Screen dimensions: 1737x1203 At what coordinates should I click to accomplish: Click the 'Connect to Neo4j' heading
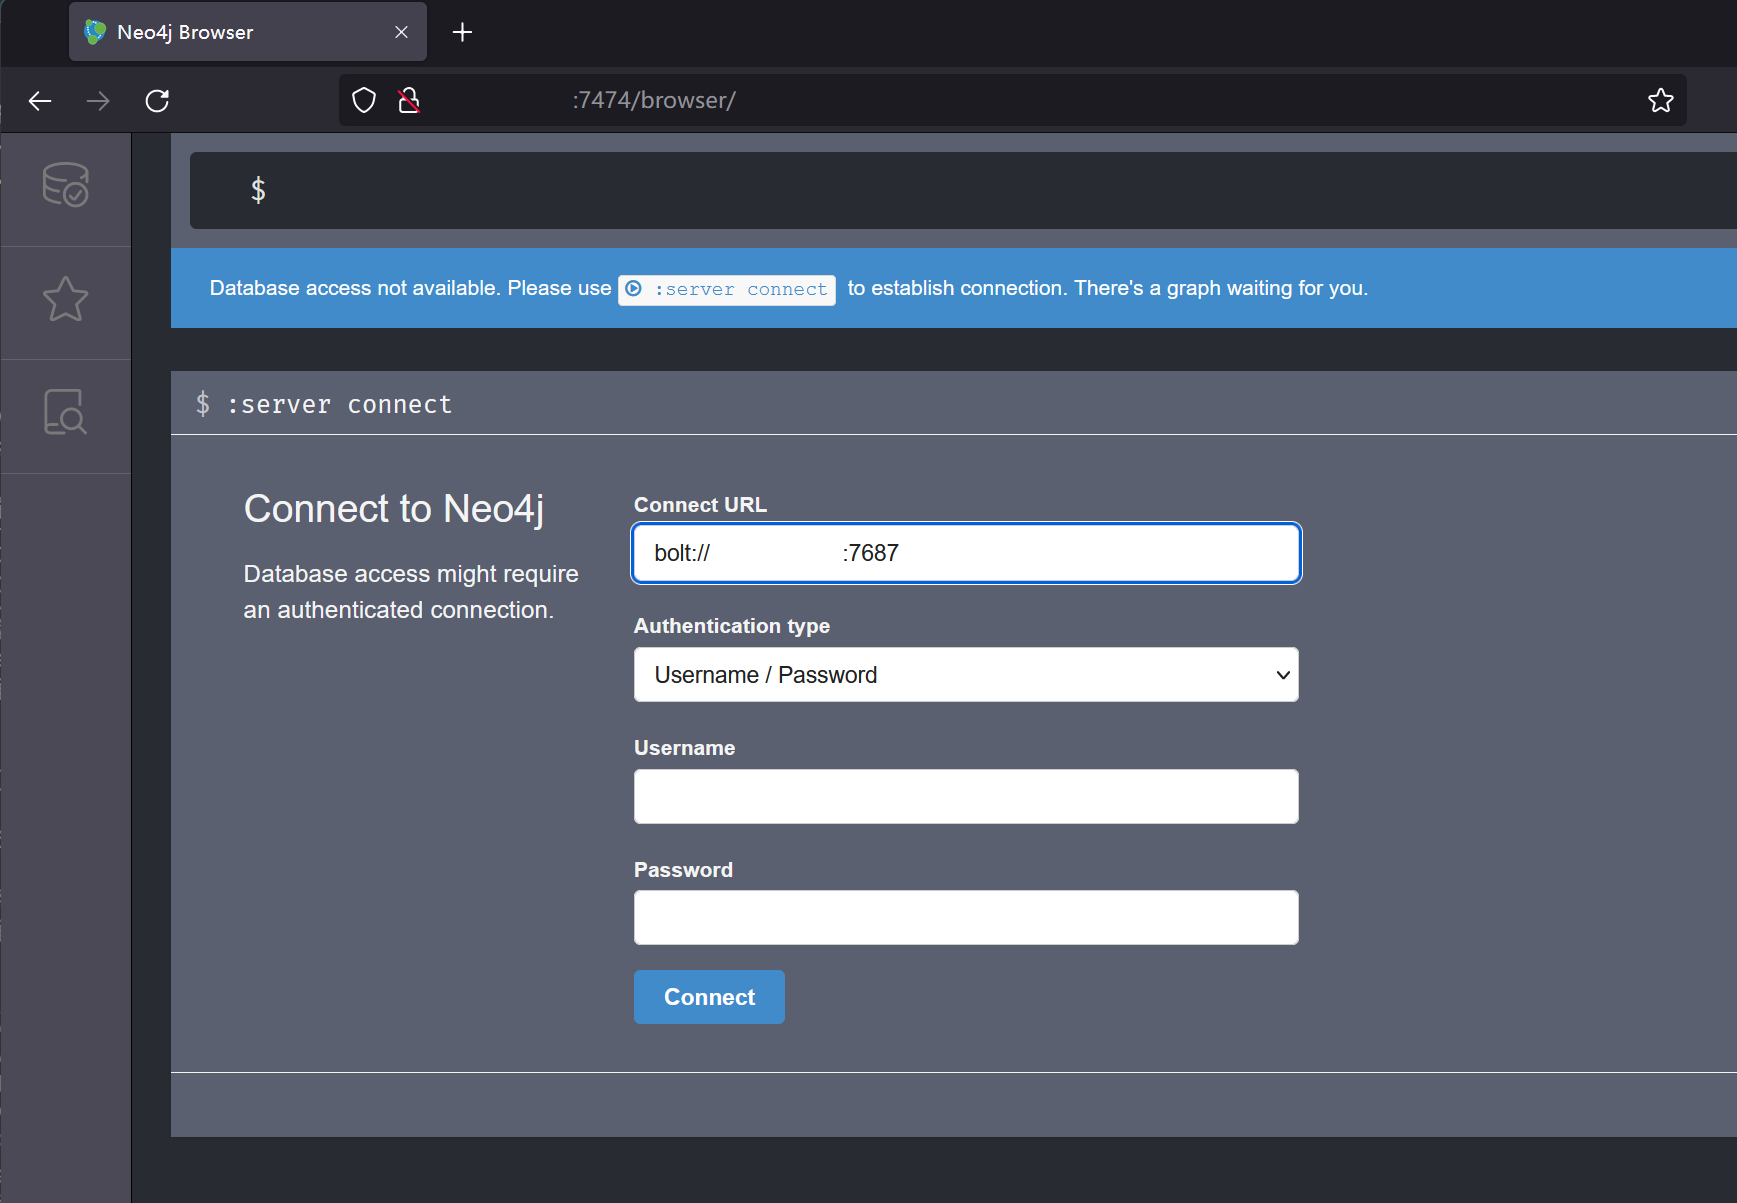pyautogui.click(x=394, y=509)
